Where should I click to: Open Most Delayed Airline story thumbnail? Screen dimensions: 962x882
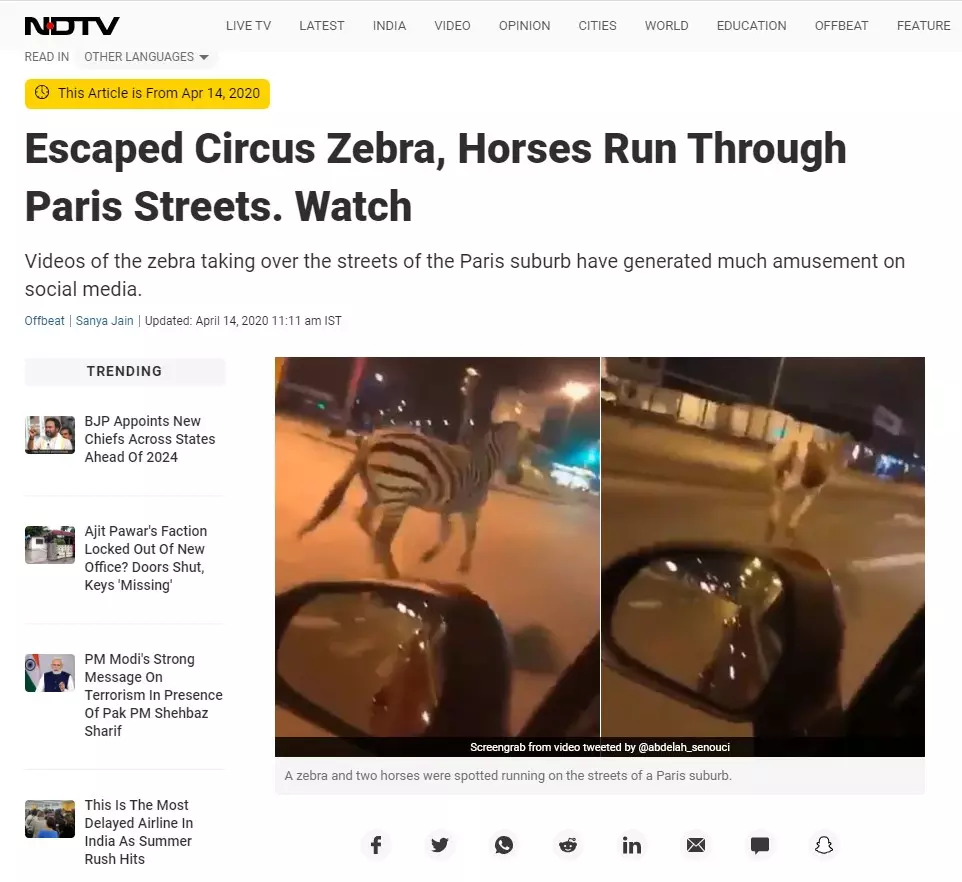50,819
